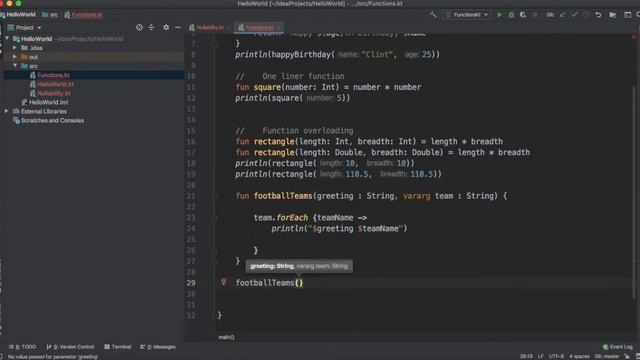Toggle read-only lock icon in status bar
The image size is (640, 360).
pyautogui.click(x=627, y=356)
